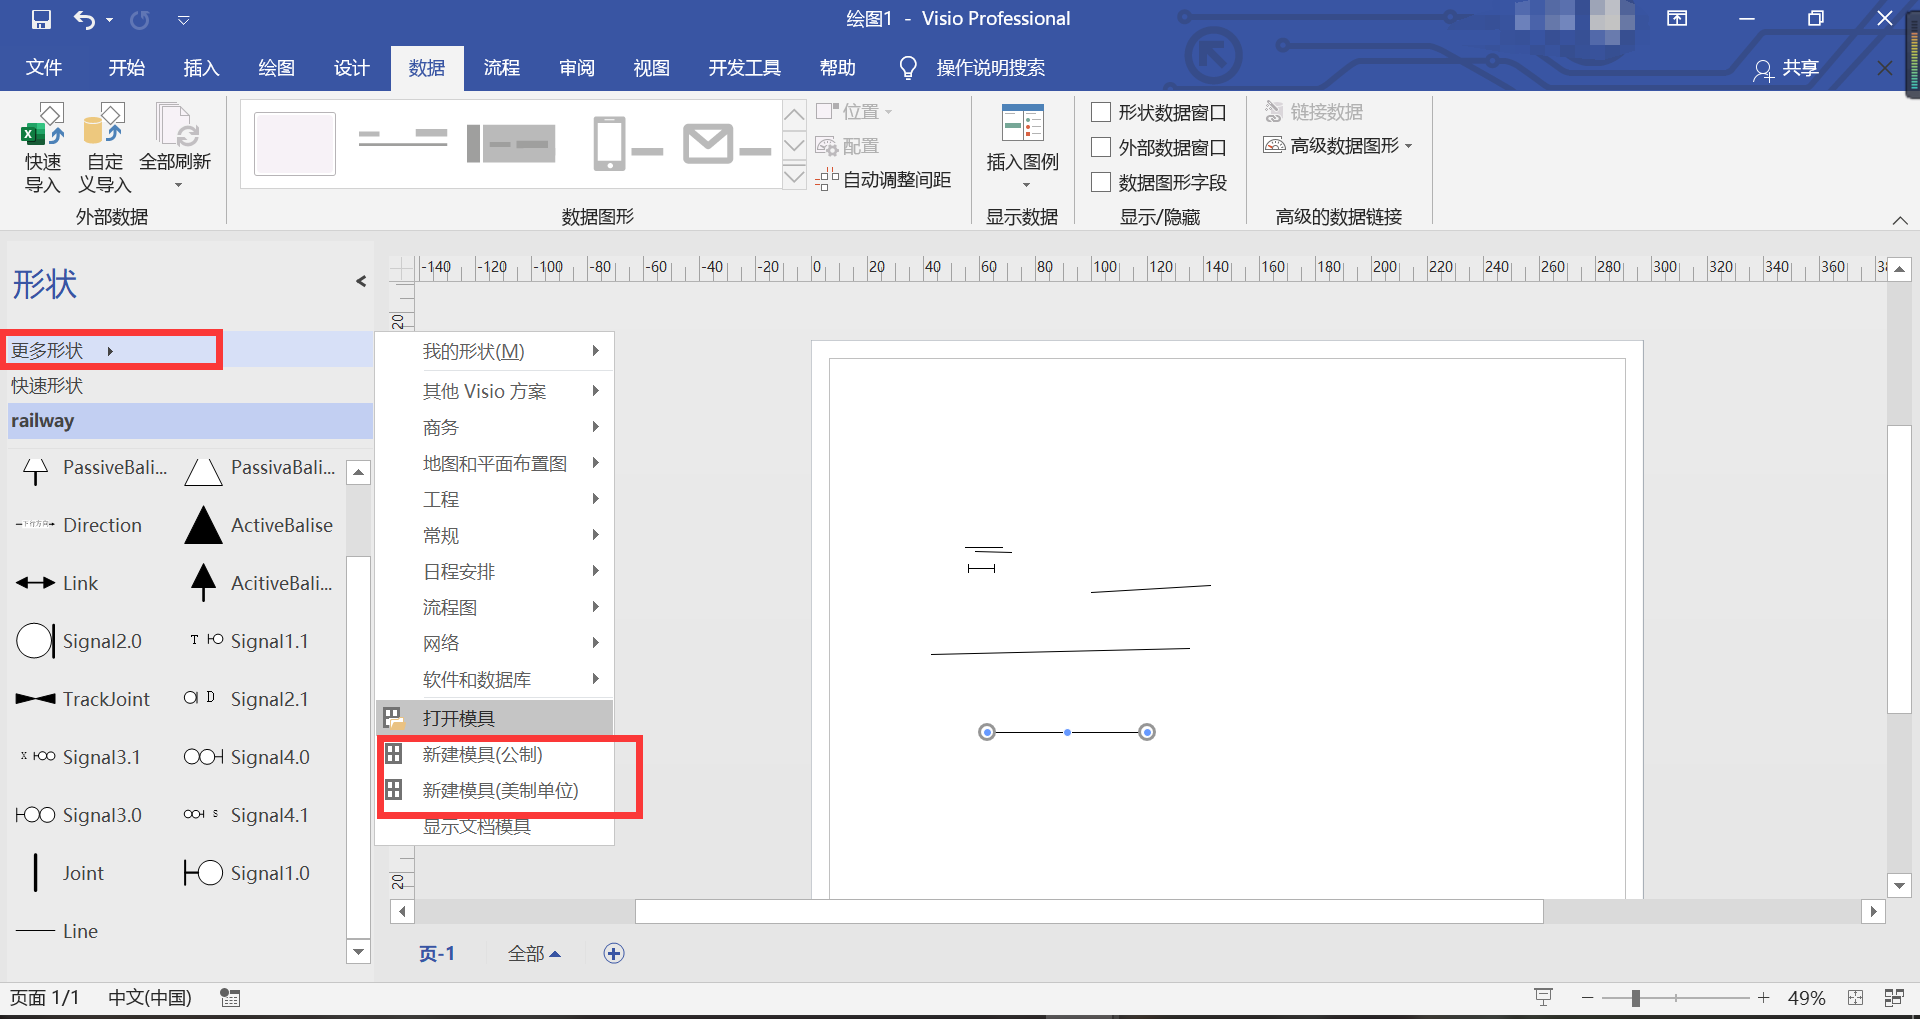Screen dimensions: 1920x1019
Task: Select the envelope data graphic thumbnail
Action: coord(727,145)
